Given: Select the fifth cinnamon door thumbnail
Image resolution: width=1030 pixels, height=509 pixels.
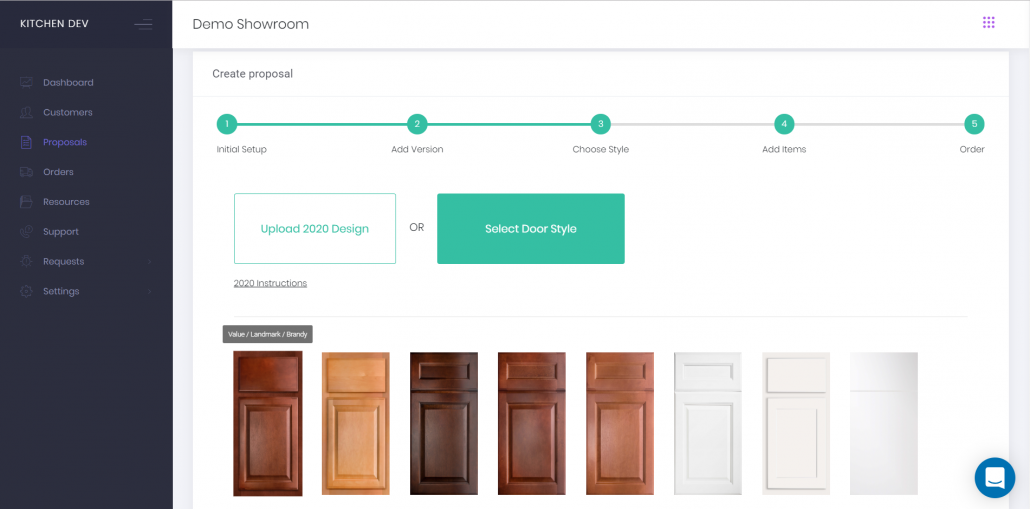Looking at the screenshot, I should coord(619,424).
